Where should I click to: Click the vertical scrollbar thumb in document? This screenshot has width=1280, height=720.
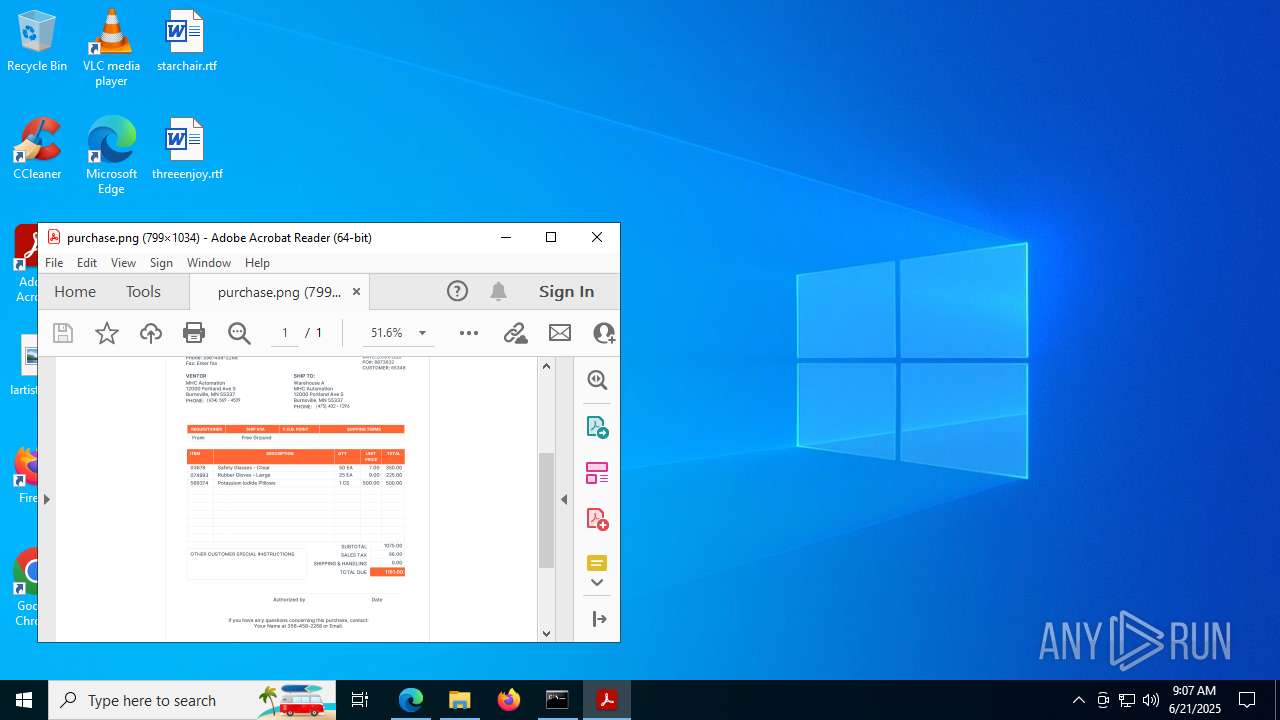coord(546,511)
